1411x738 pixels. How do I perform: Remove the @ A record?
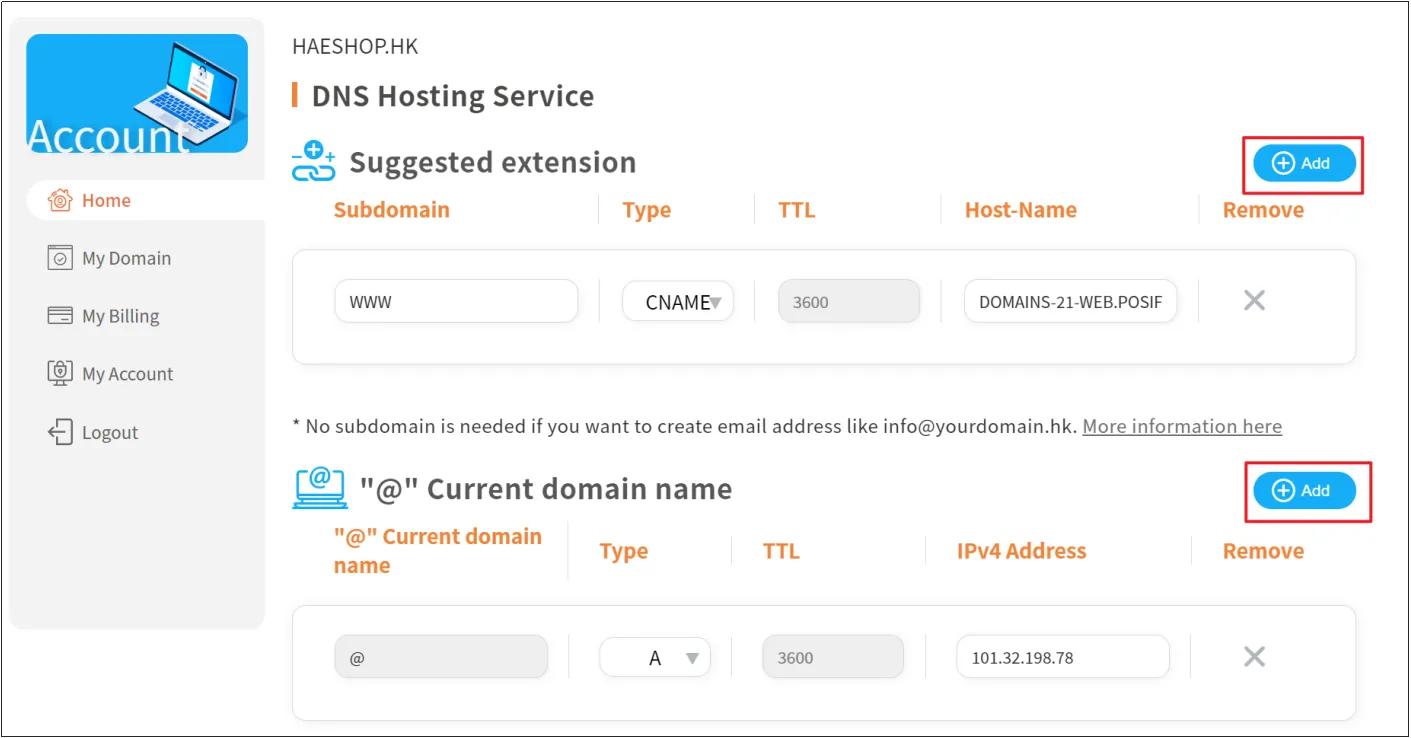pyautogui.click(x=1254, y=656)
